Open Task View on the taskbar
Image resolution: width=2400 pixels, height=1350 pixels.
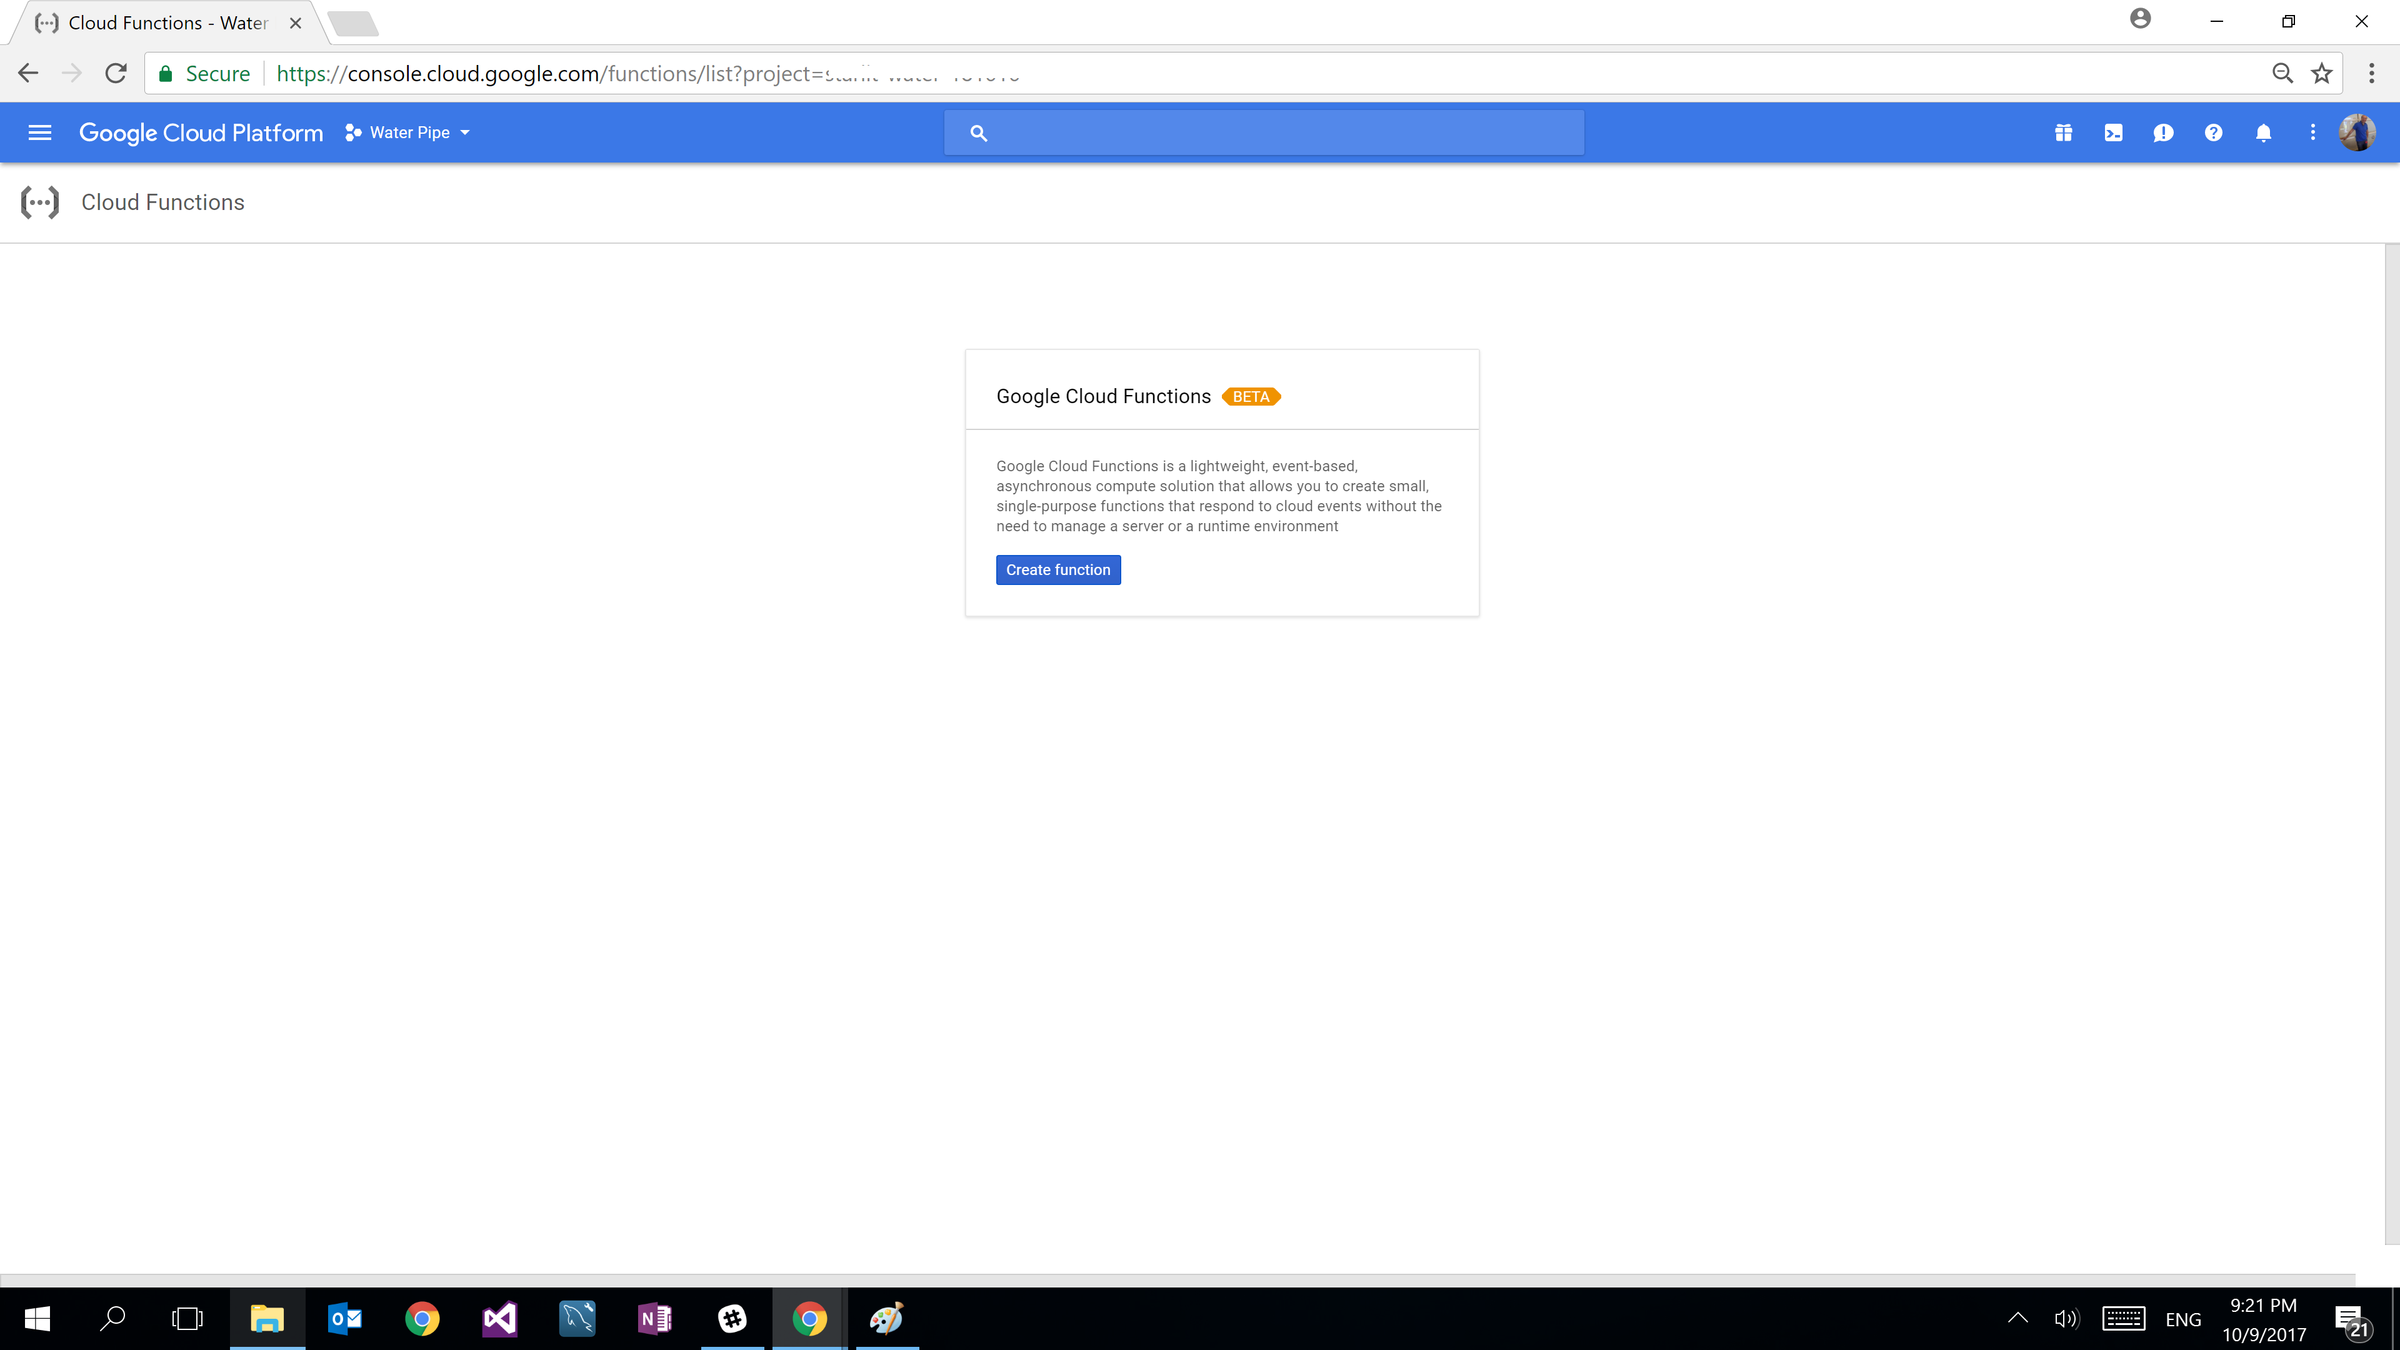pos(188,1319)
